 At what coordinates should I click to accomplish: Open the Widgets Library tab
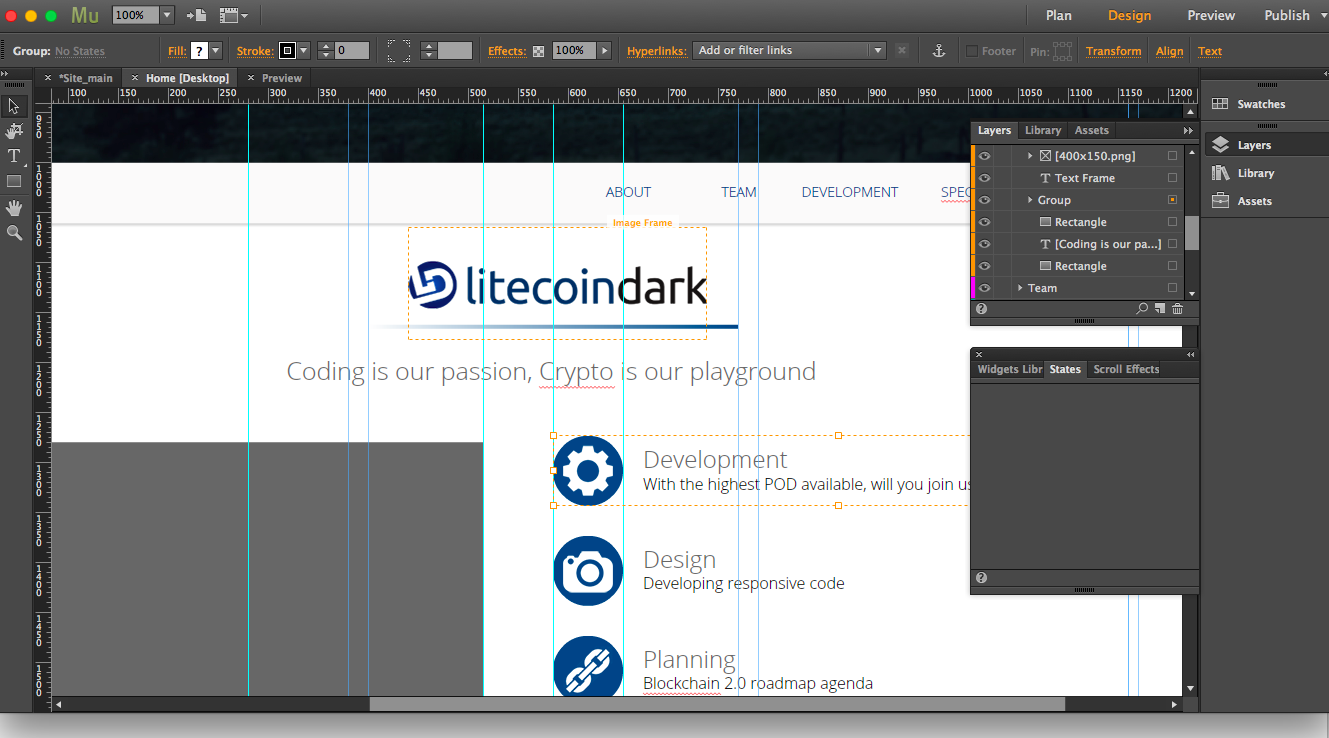click(x=1010, y=370)
